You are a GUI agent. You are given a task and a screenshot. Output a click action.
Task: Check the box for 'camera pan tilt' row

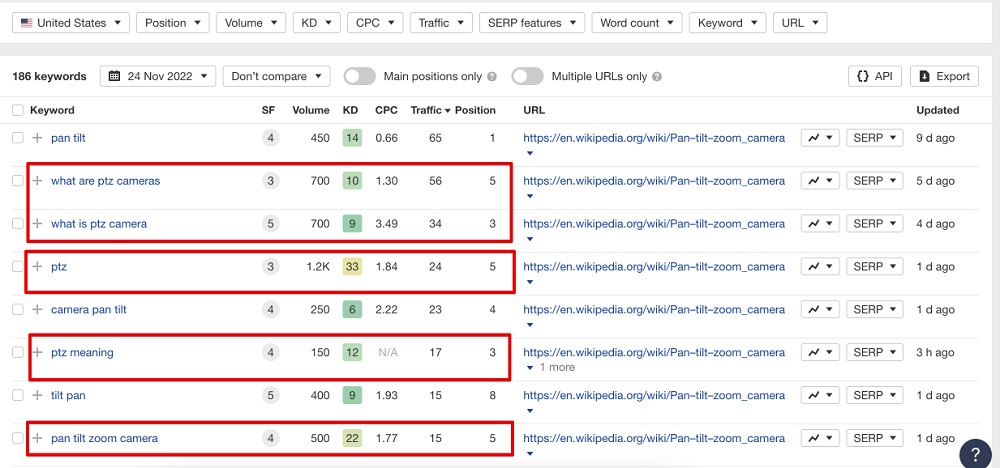click(18, 309)
